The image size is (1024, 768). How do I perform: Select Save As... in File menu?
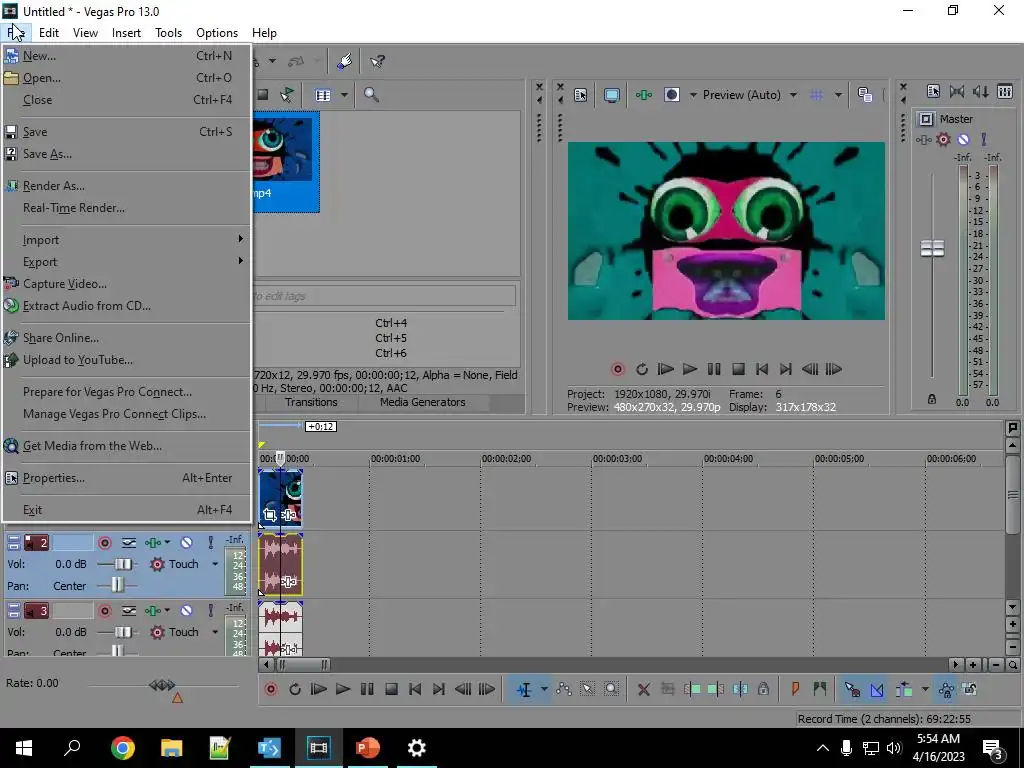point(127,154)
